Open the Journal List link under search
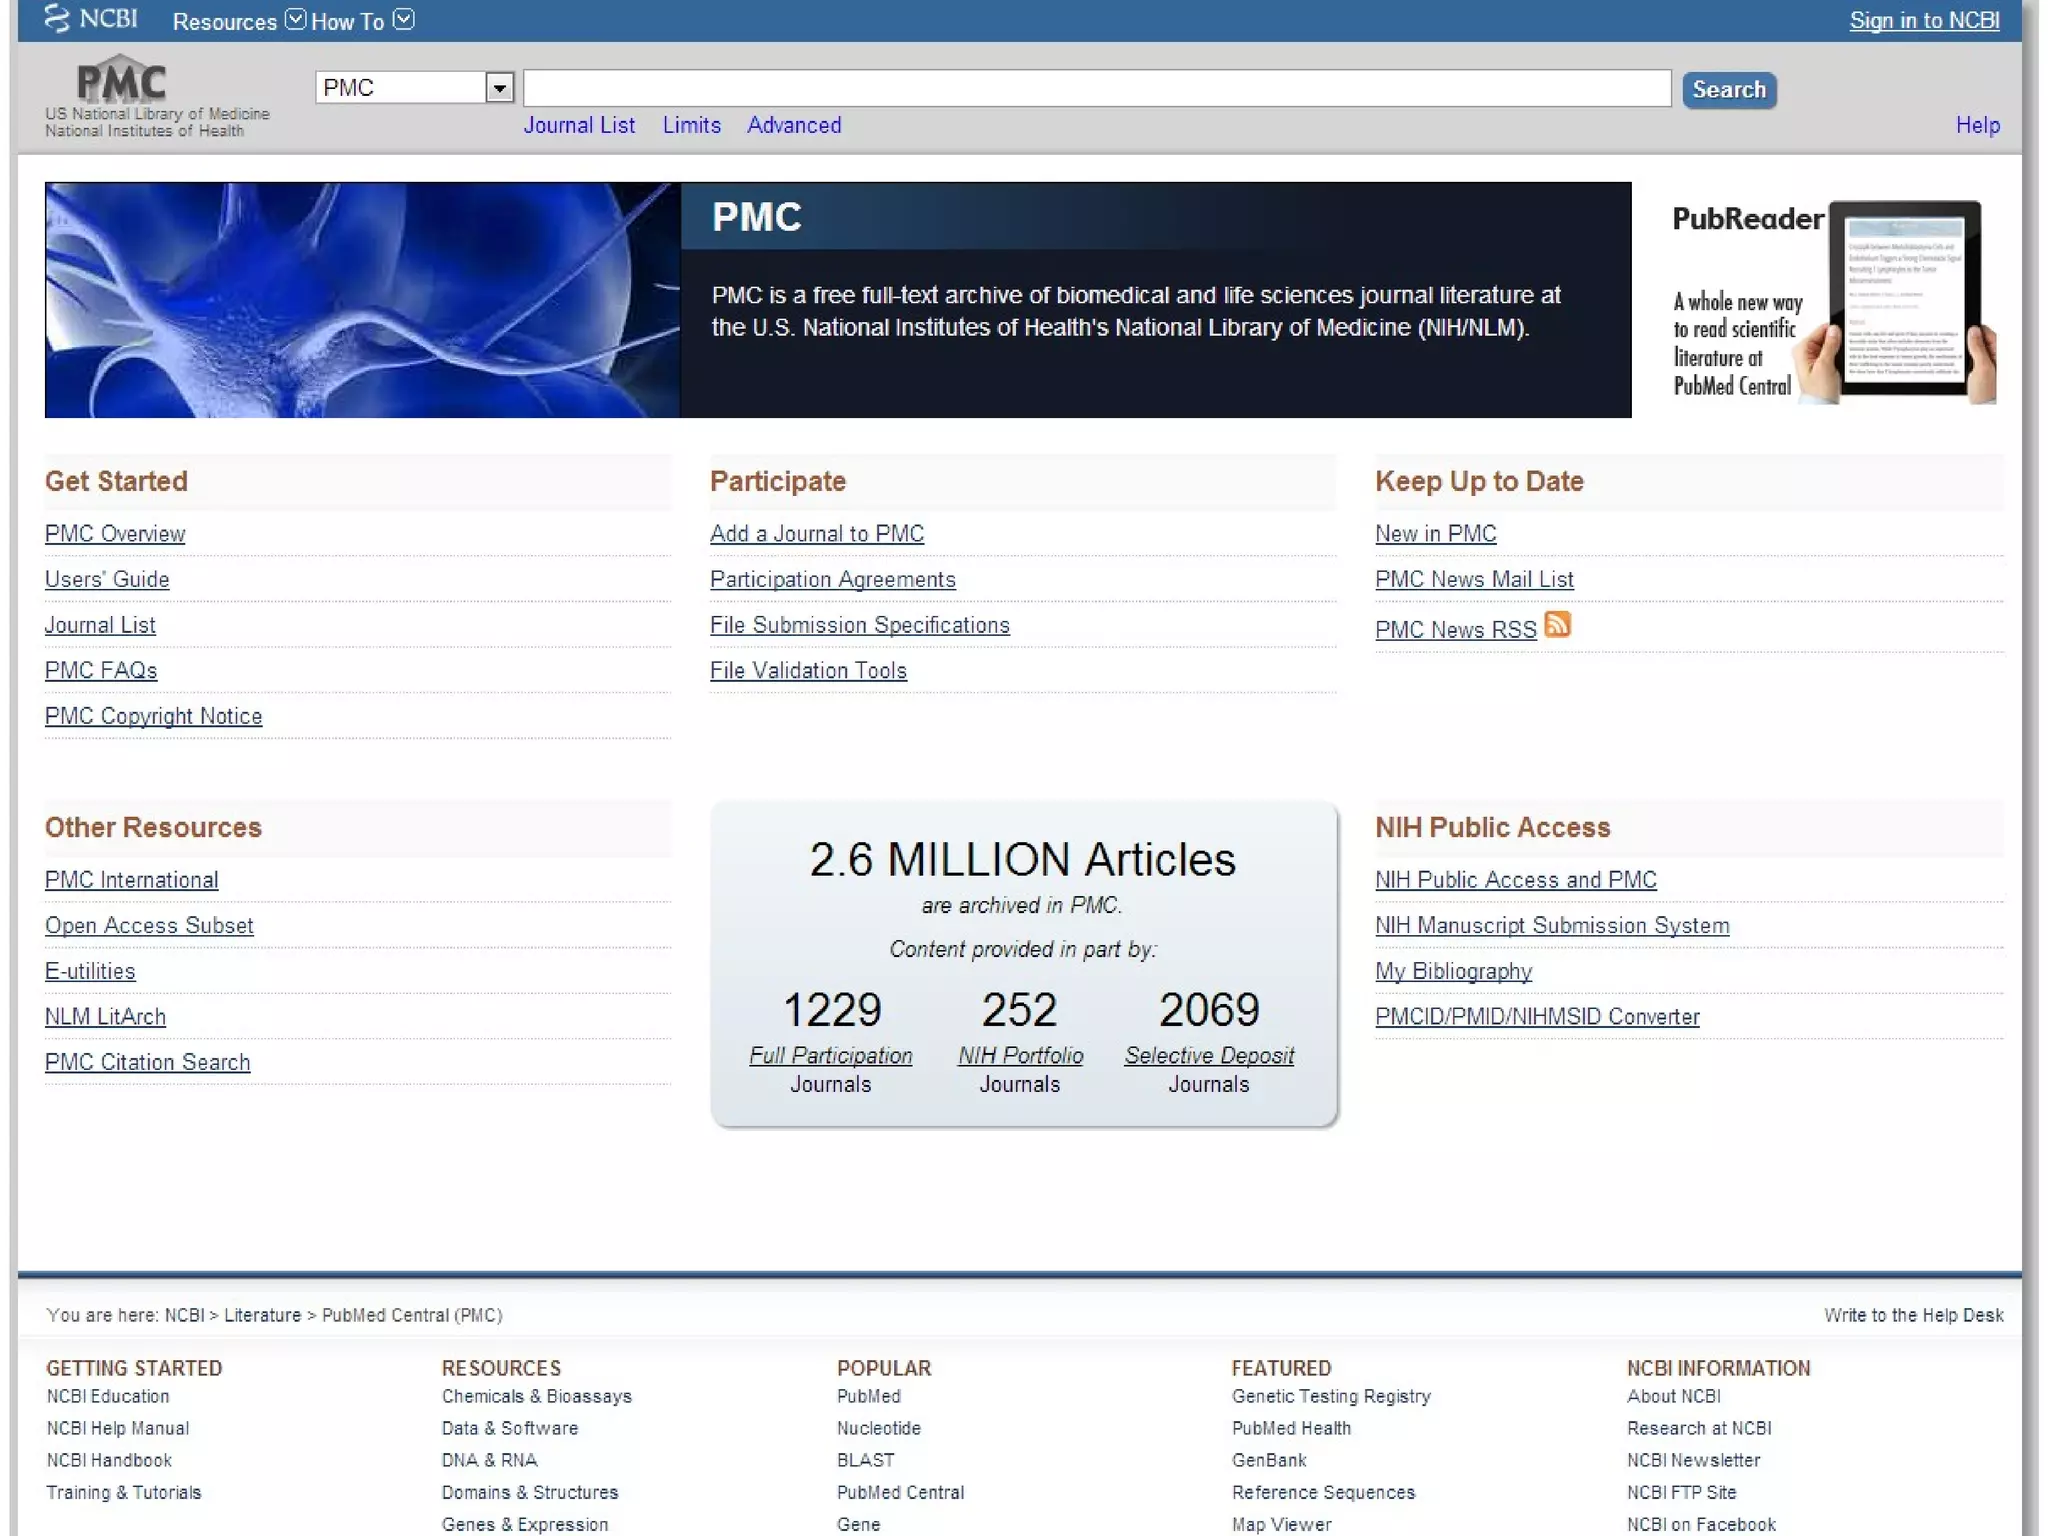This screenshot has width=2048, height=1536. click(579, 126)
